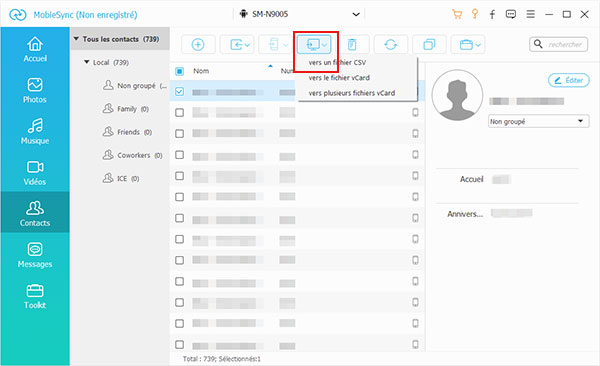Uncheck the first selected contact row
The width and height of the screenshot is (600, 366).
tap(179, 92)
